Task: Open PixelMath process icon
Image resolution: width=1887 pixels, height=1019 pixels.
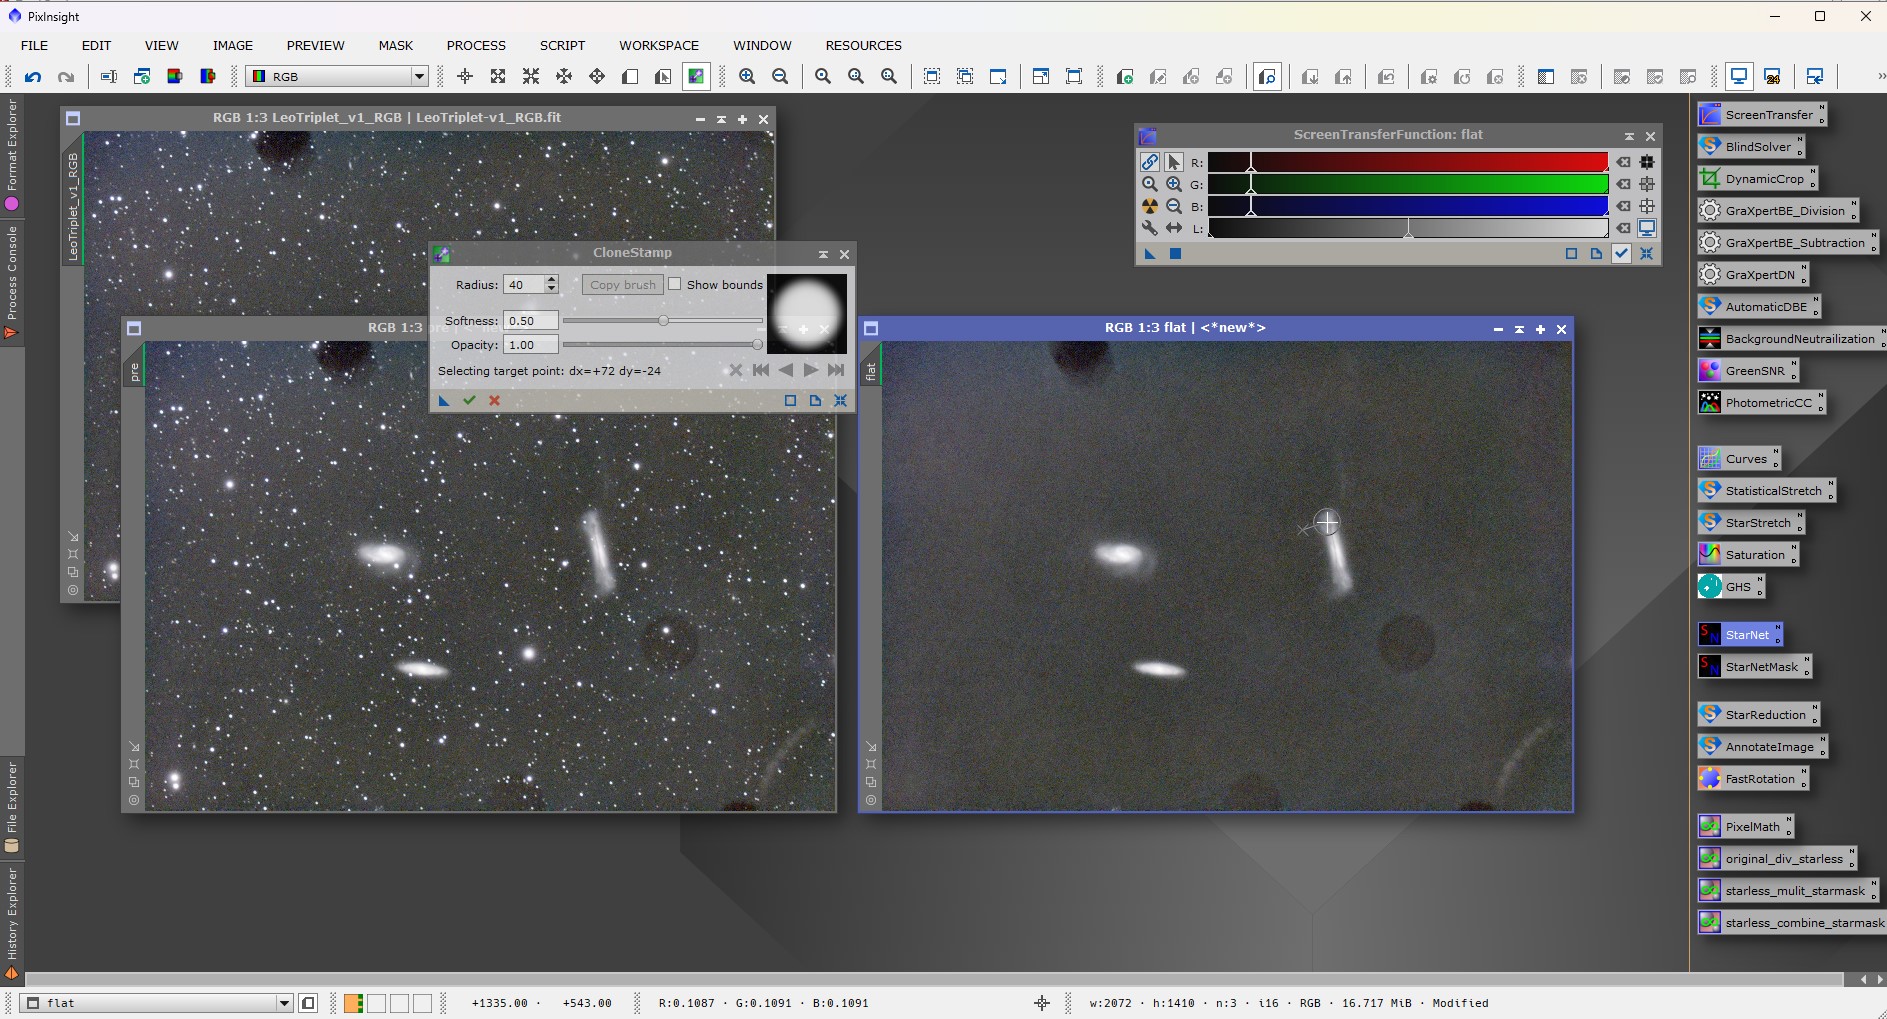Action: coord(1744,827)
